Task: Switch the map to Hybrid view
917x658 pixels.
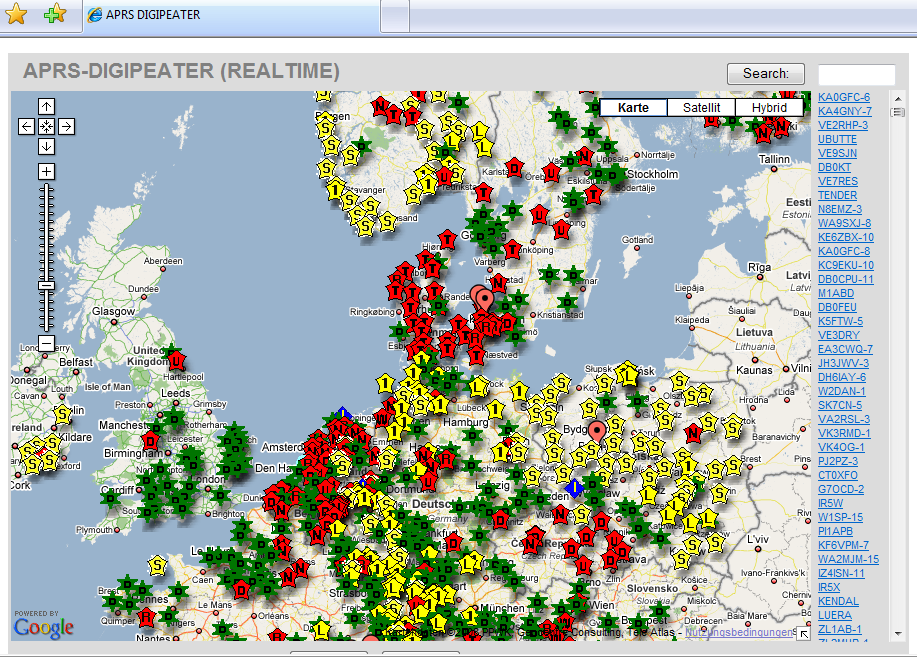Action: pos(768,108)
